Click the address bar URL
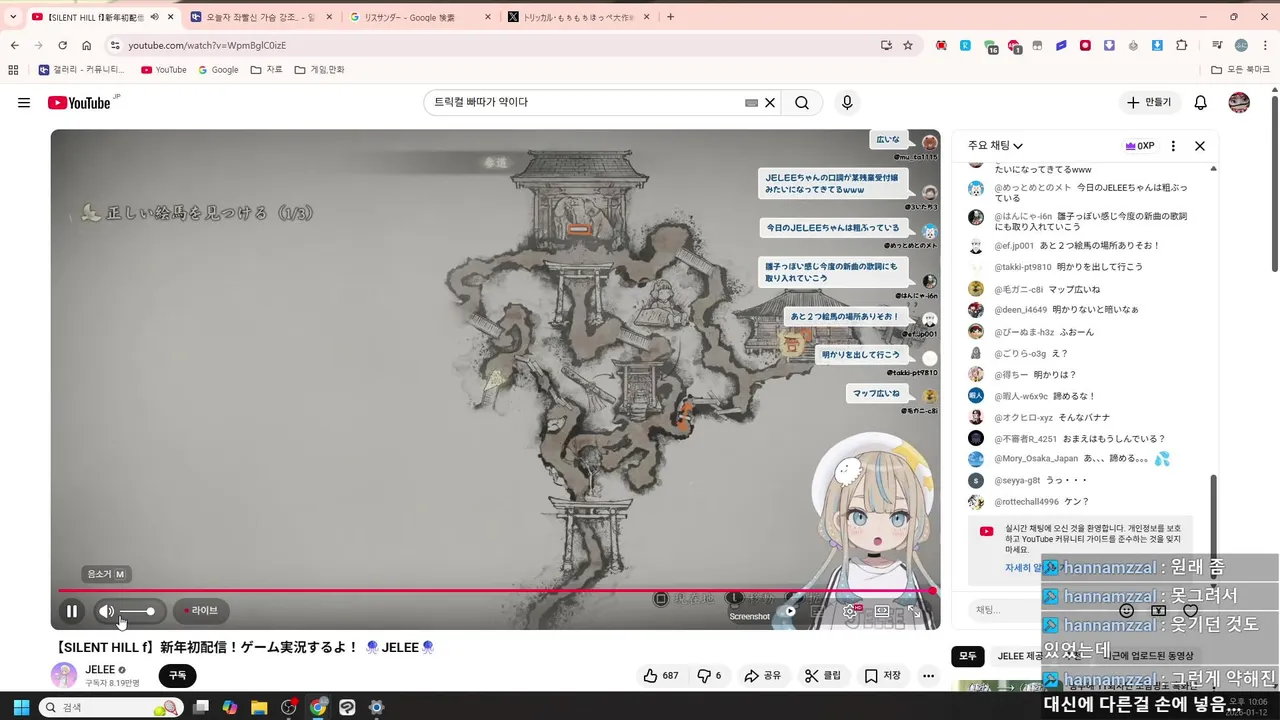Image resolution: width=1280 pixels, height=720 pixels. coord(207,45)
